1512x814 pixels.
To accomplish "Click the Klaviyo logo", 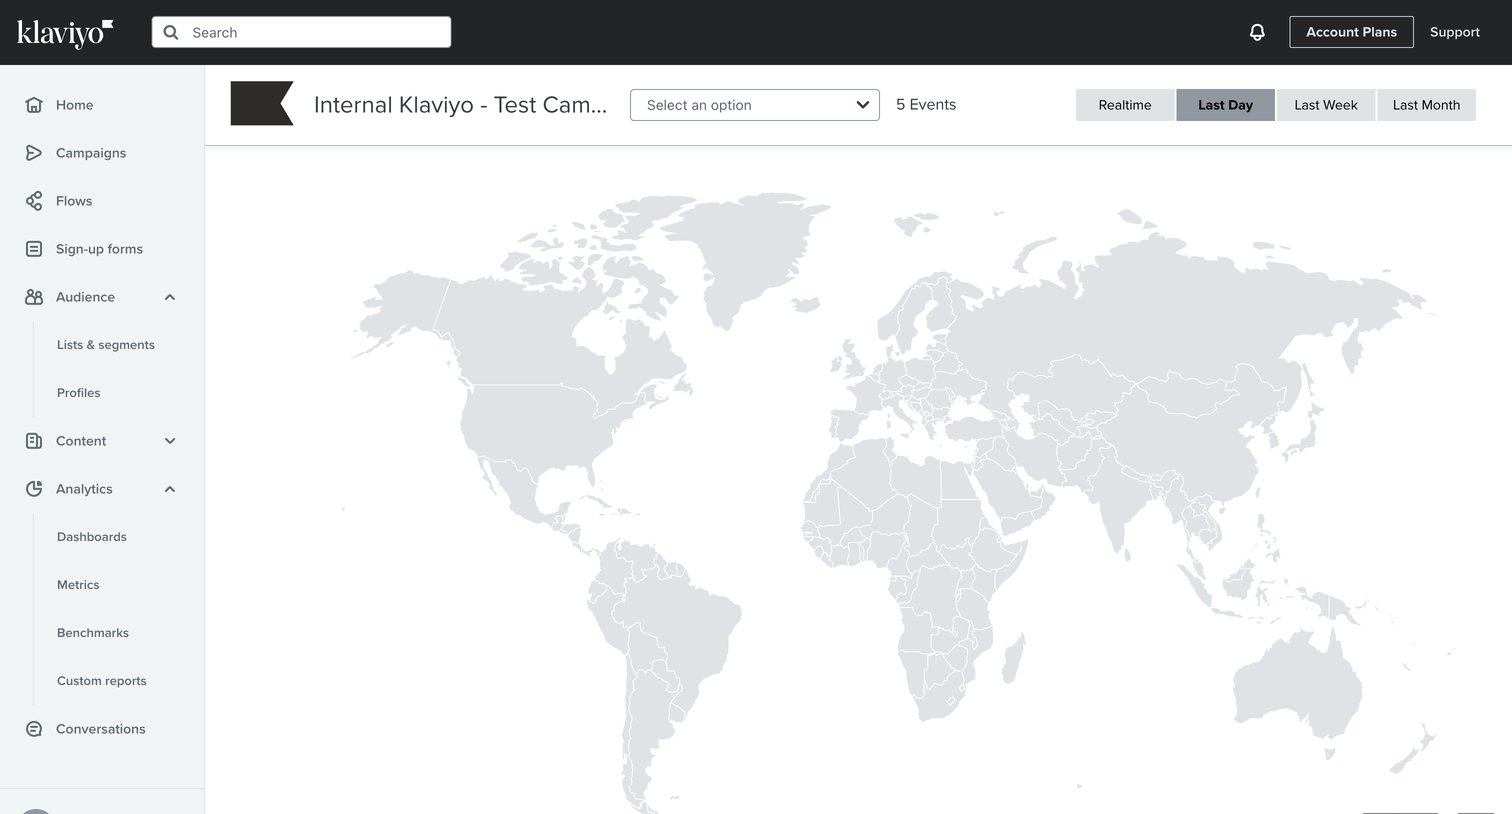I will pos(65,33).
